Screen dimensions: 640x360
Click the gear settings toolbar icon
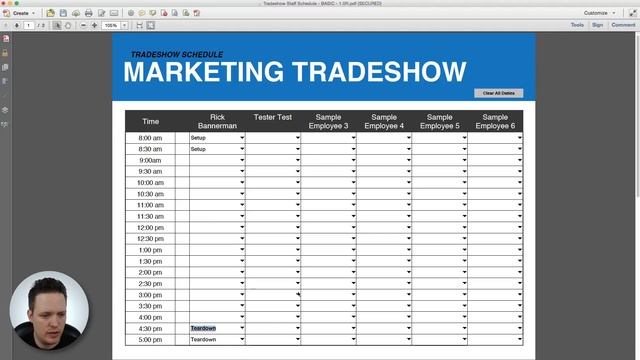click(x=131, y=13)
